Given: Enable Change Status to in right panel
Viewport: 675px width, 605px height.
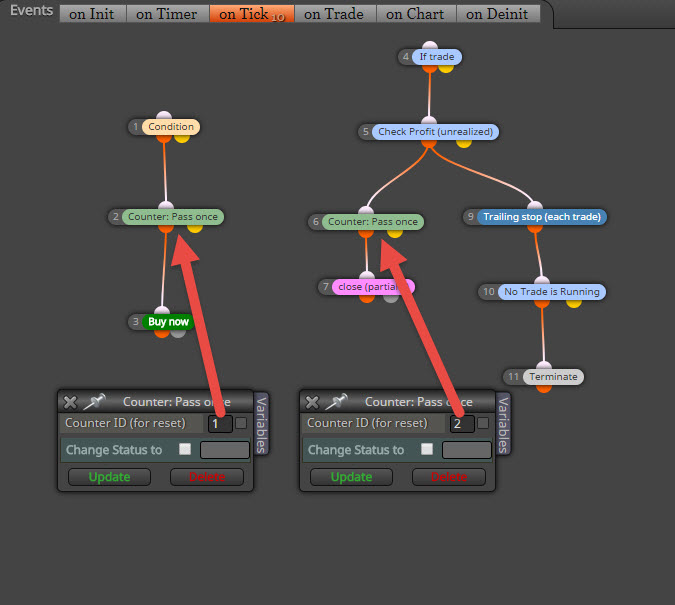Looking at the screenshot, I should click(x=427, y=449).
